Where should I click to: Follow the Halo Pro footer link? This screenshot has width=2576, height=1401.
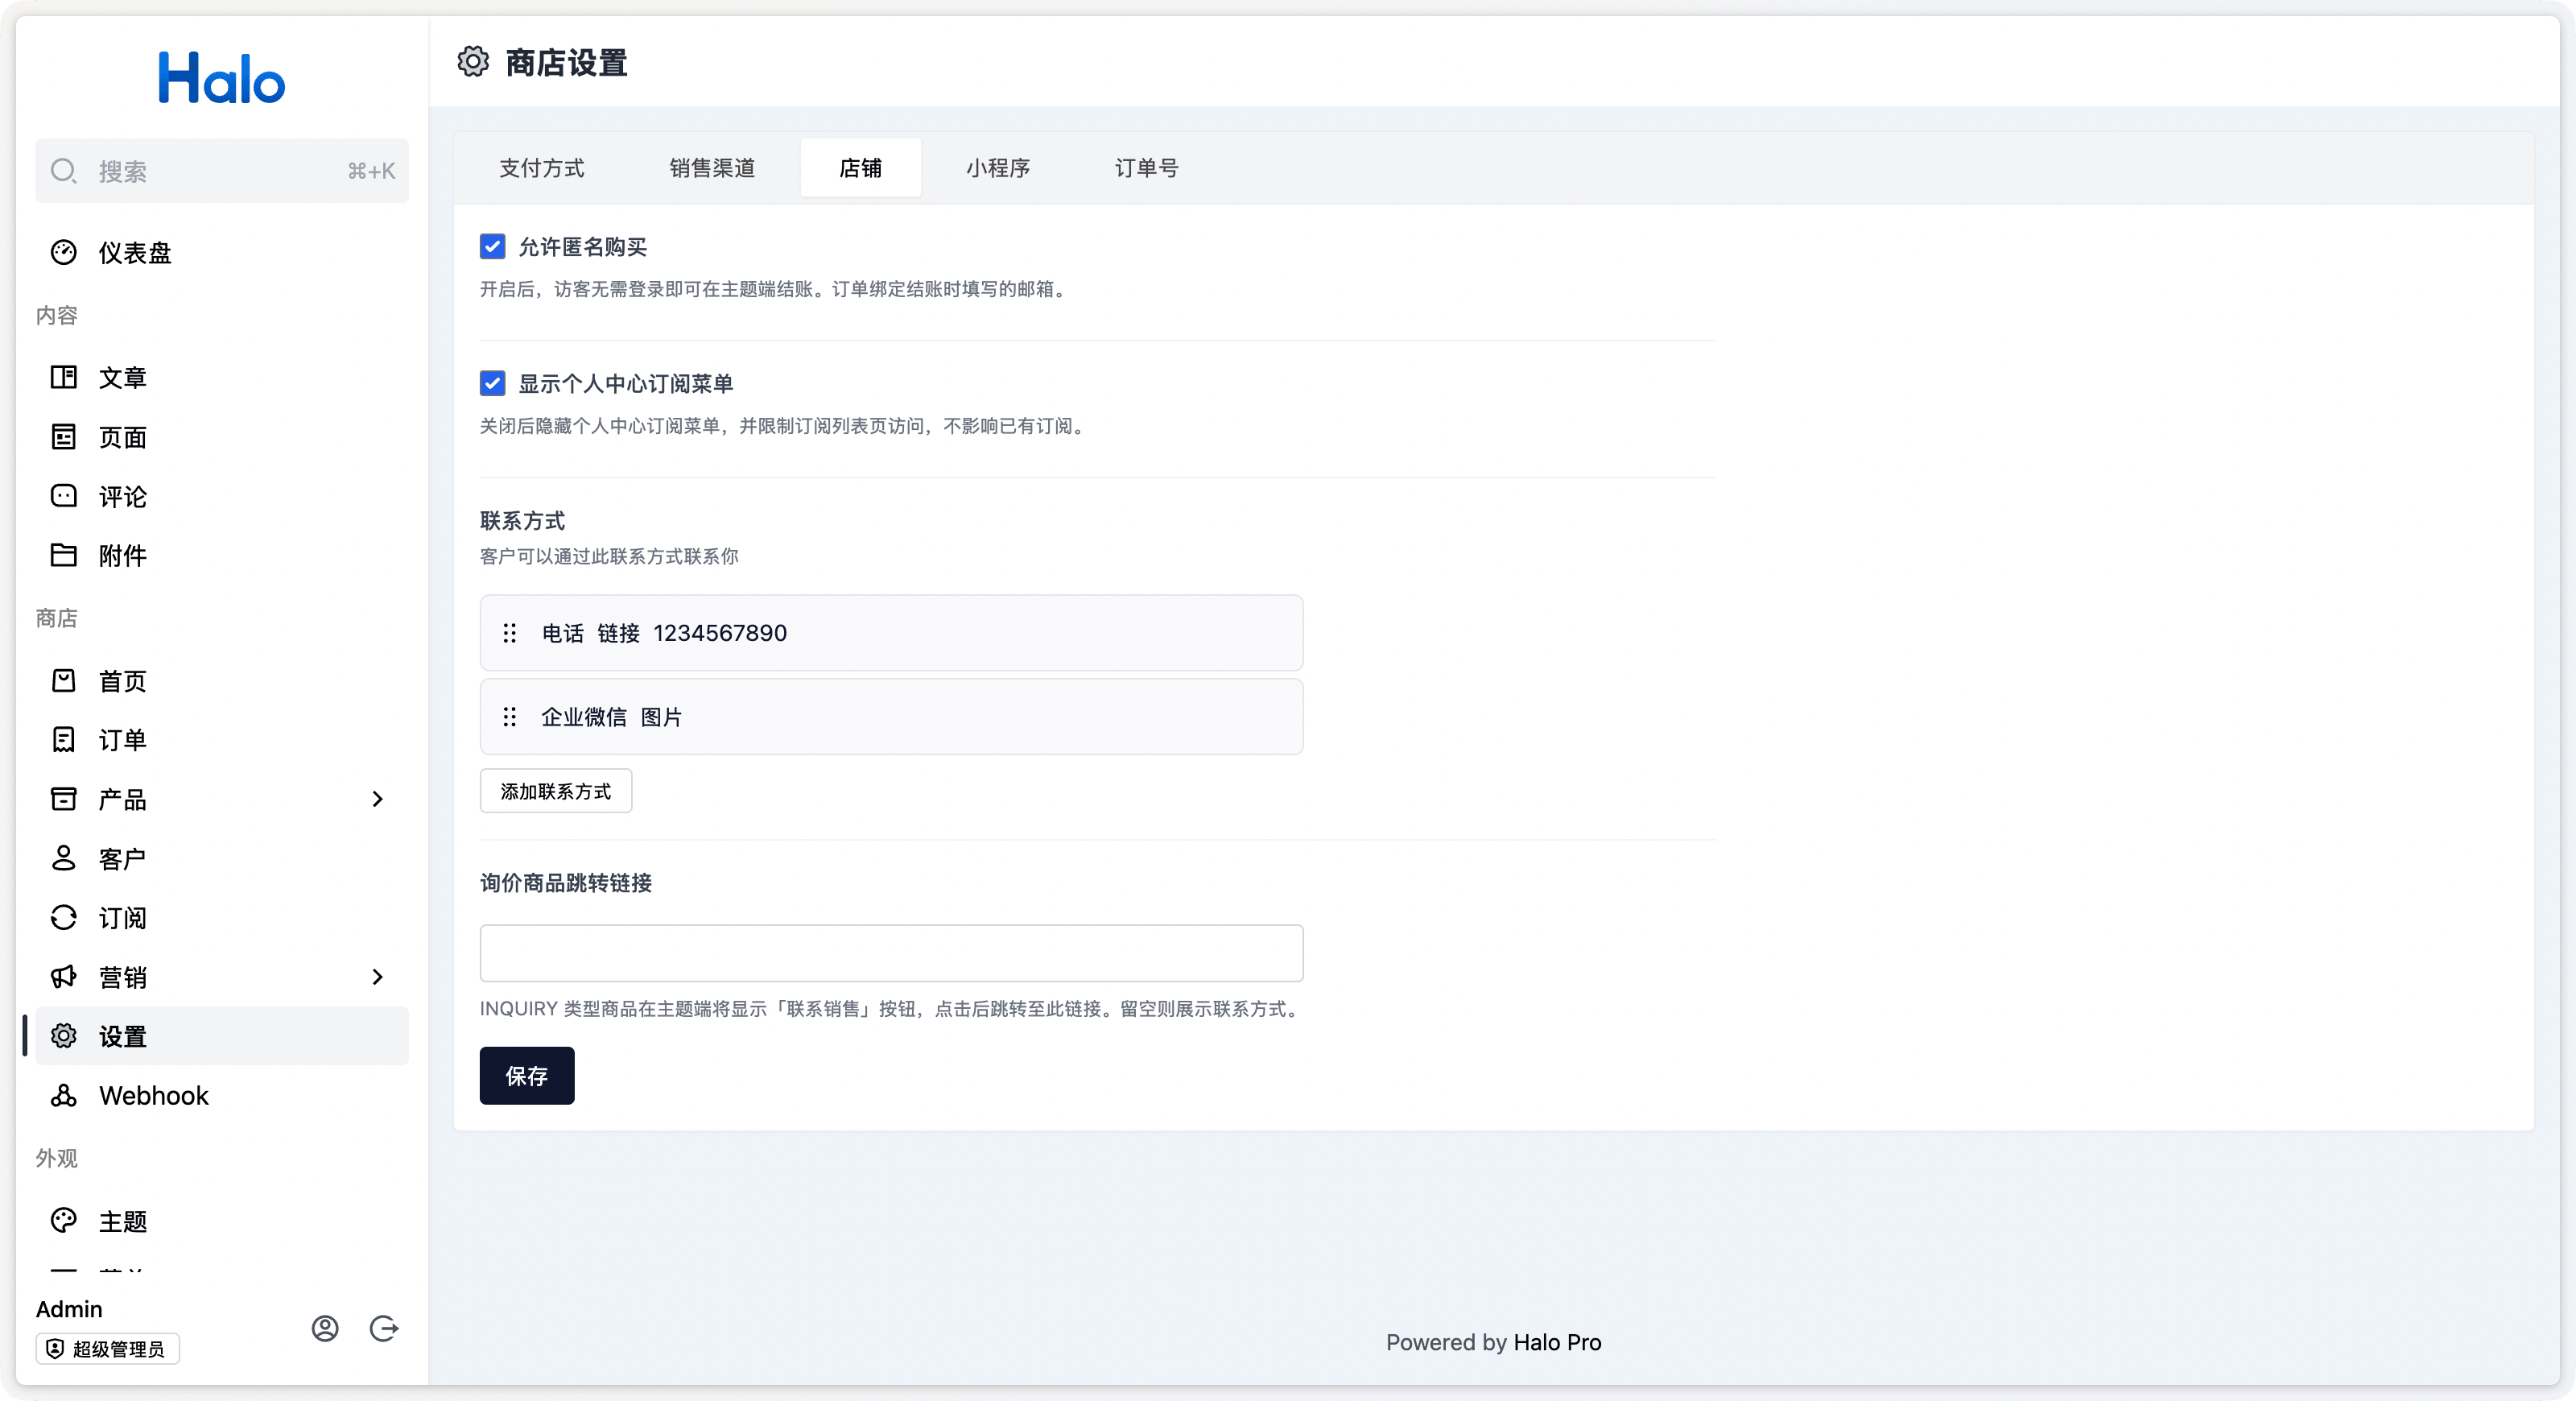pos(1558,1342)
